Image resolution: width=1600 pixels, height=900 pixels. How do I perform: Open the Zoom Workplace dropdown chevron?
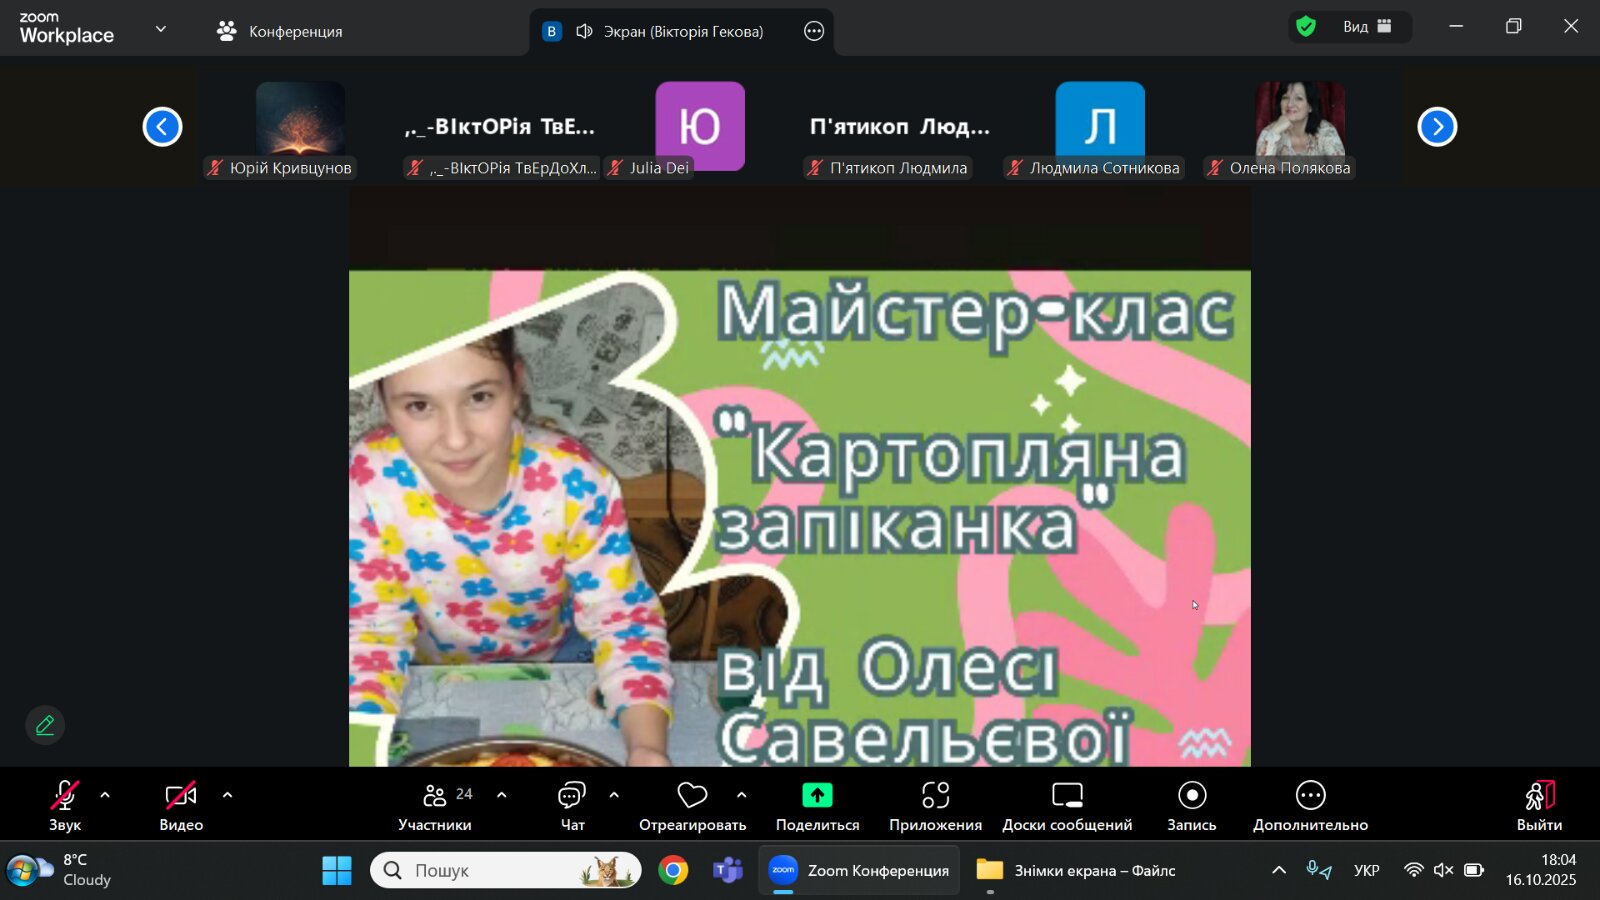point(161,29)
